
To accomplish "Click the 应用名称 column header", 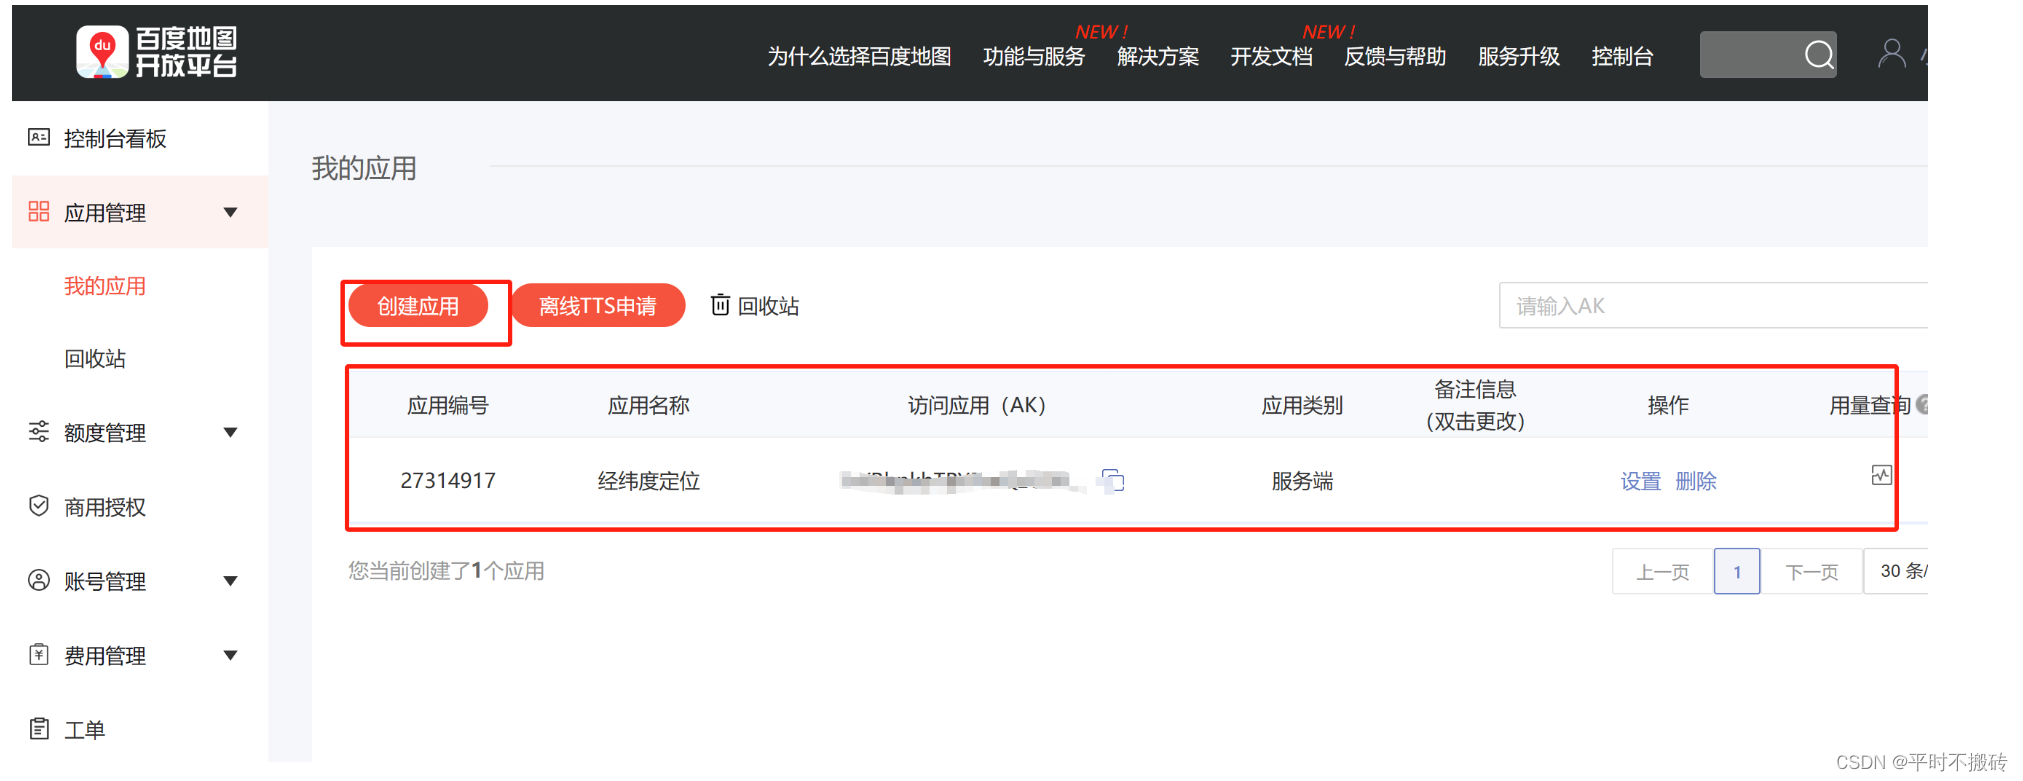I will click(x=649, y=405).
